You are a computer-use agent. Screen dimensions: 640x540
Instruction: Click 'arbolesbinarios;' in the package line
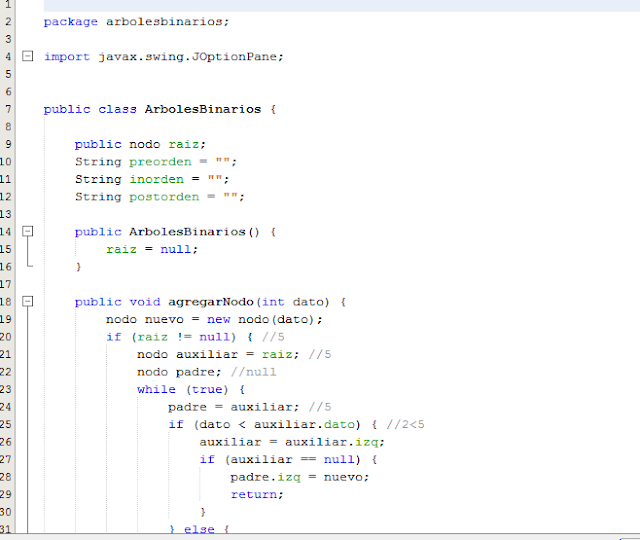[168, 21]
